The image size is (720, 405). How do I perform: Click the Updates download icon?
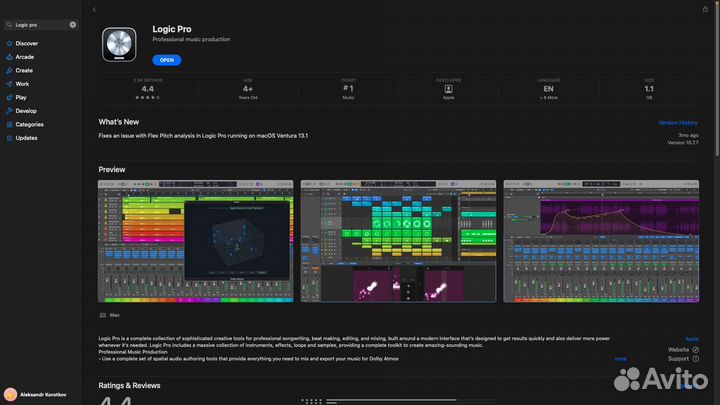[9, 138]
